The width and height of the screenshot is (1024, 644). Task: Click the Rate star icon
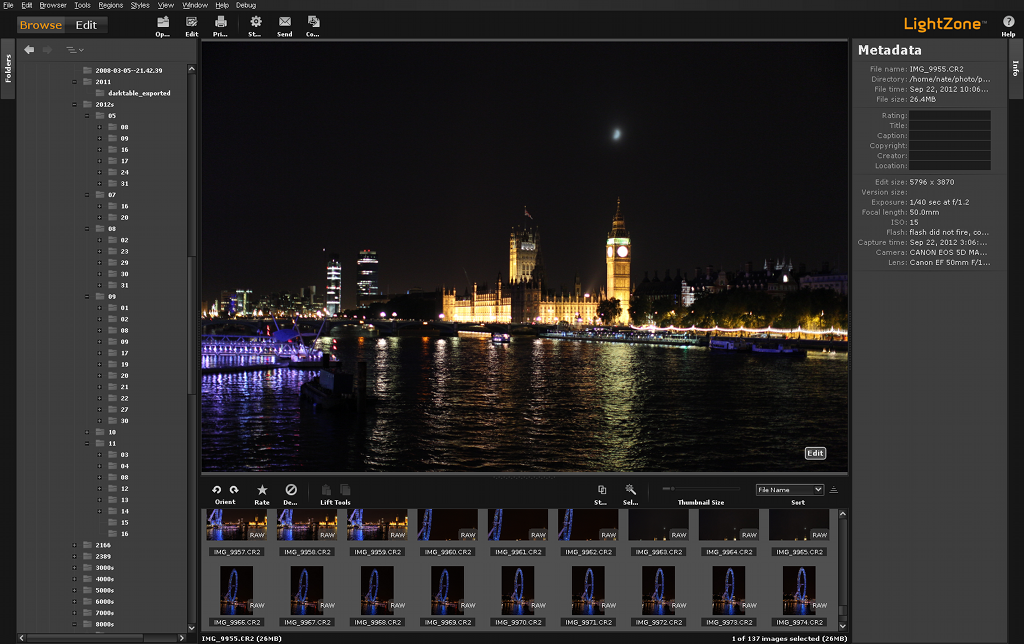pos(262,489)
